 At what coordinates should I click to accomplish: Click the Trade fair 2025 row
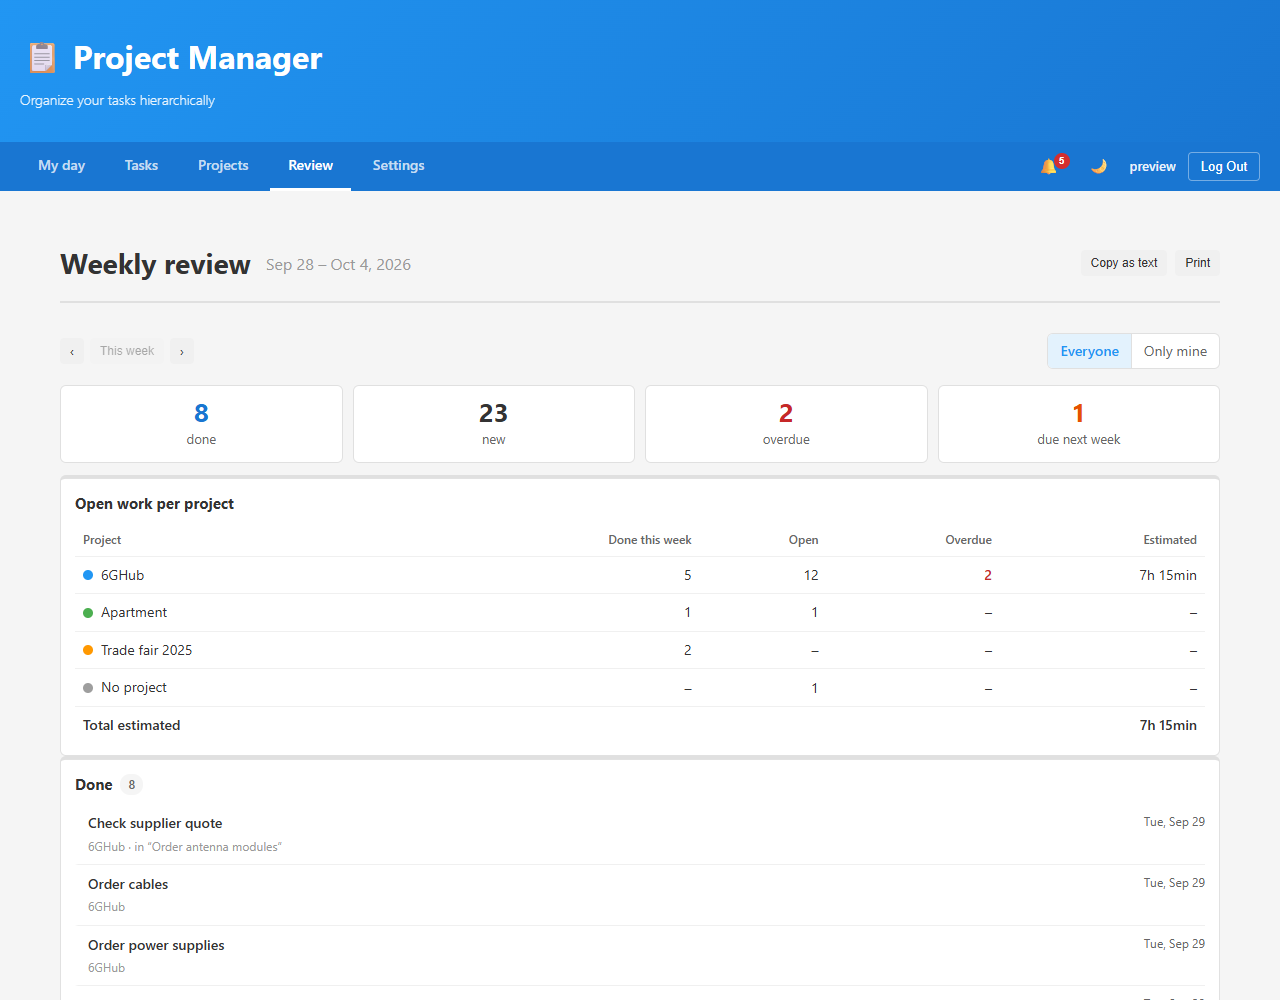640,650
